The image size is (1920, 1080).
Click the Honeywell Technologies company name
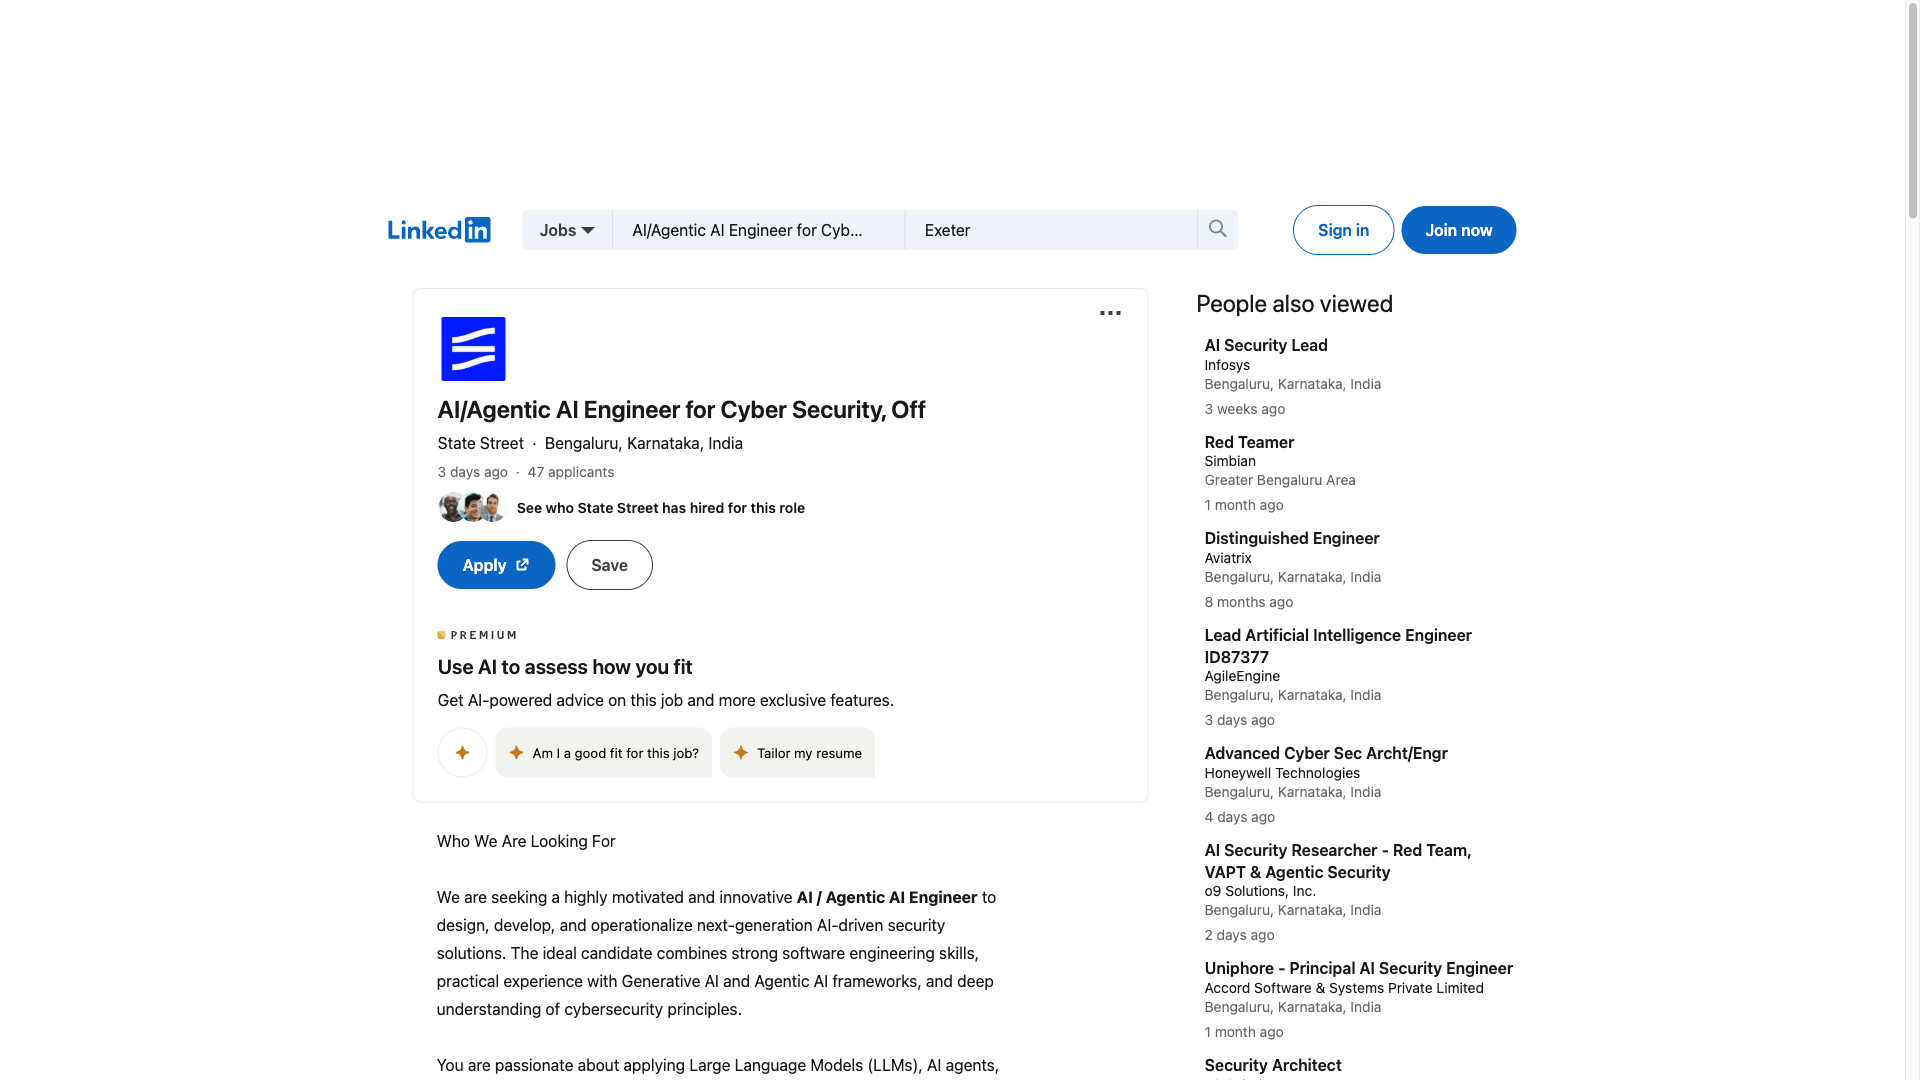click(1282, 773)
